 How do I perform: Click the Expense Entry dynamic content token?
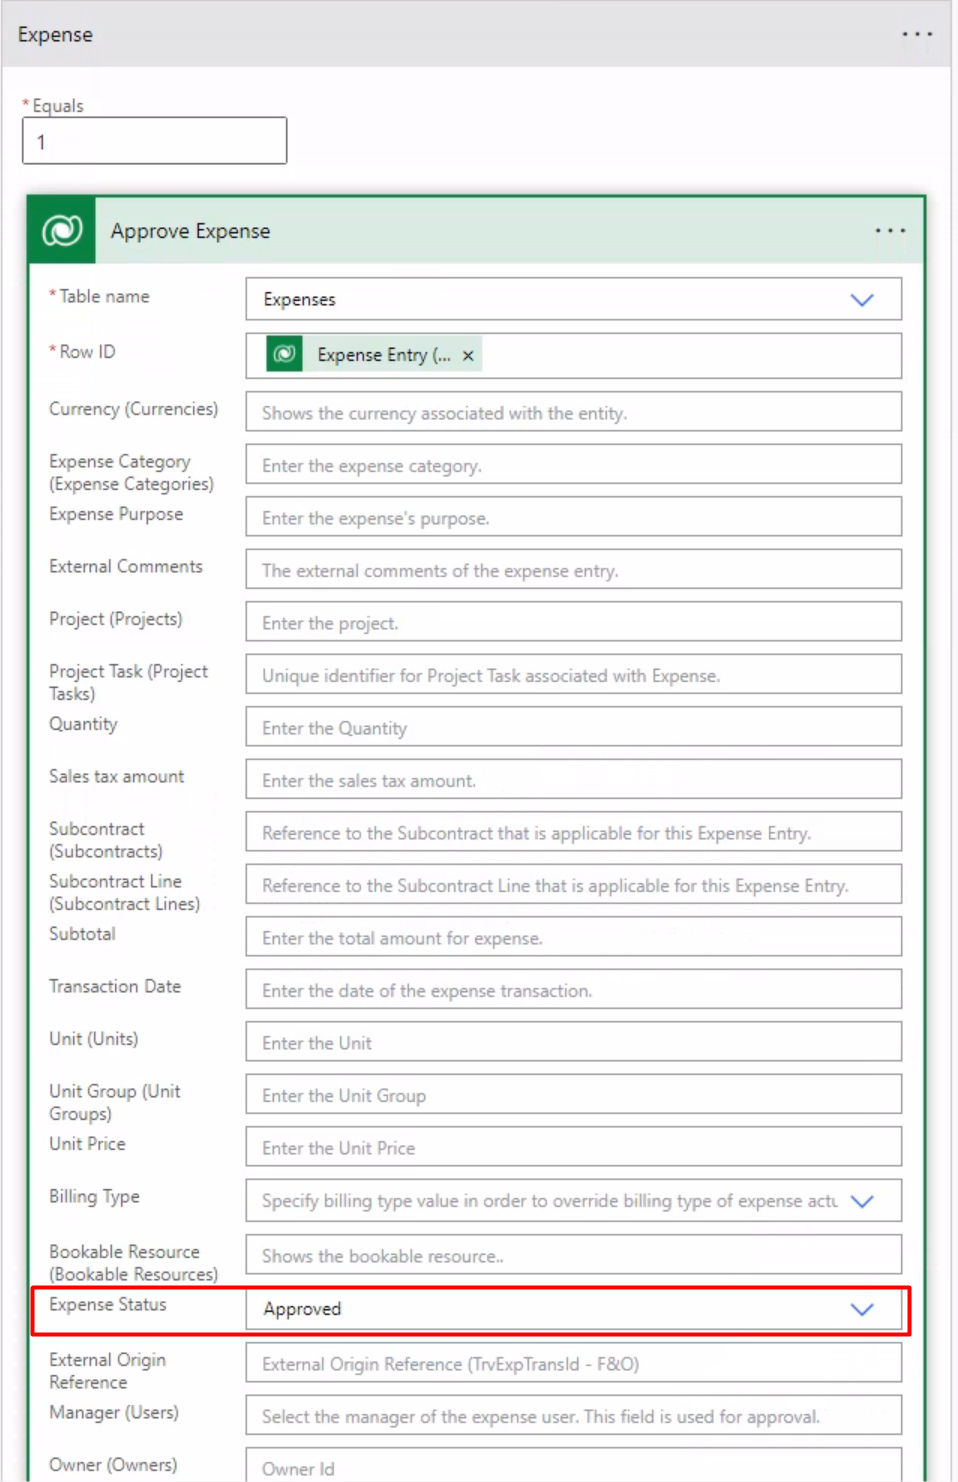[x=373, y=355]
